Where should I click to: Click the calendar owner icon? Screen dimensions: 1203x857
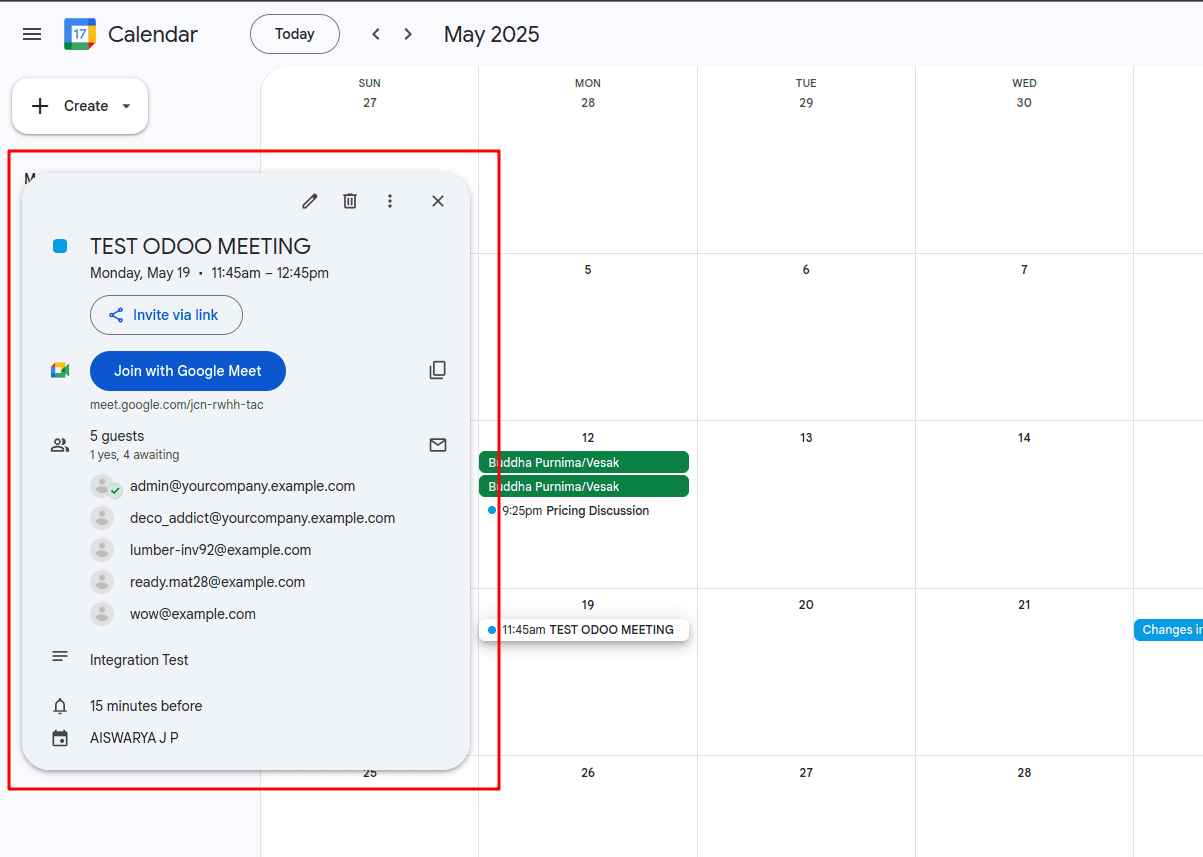coord(60,738)
